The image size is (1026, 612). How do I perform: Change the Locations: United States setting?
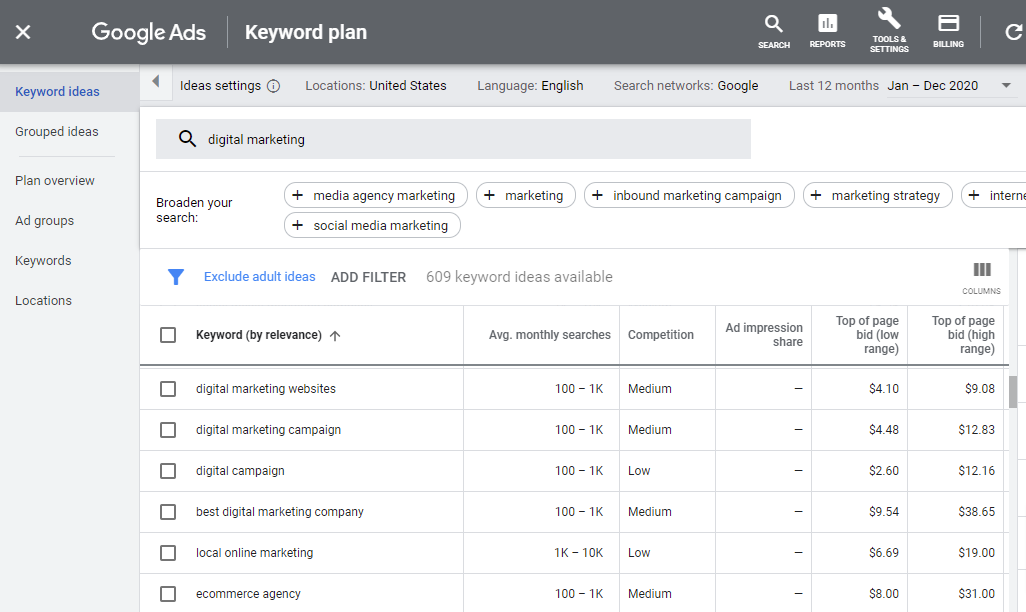pos(376,86)
